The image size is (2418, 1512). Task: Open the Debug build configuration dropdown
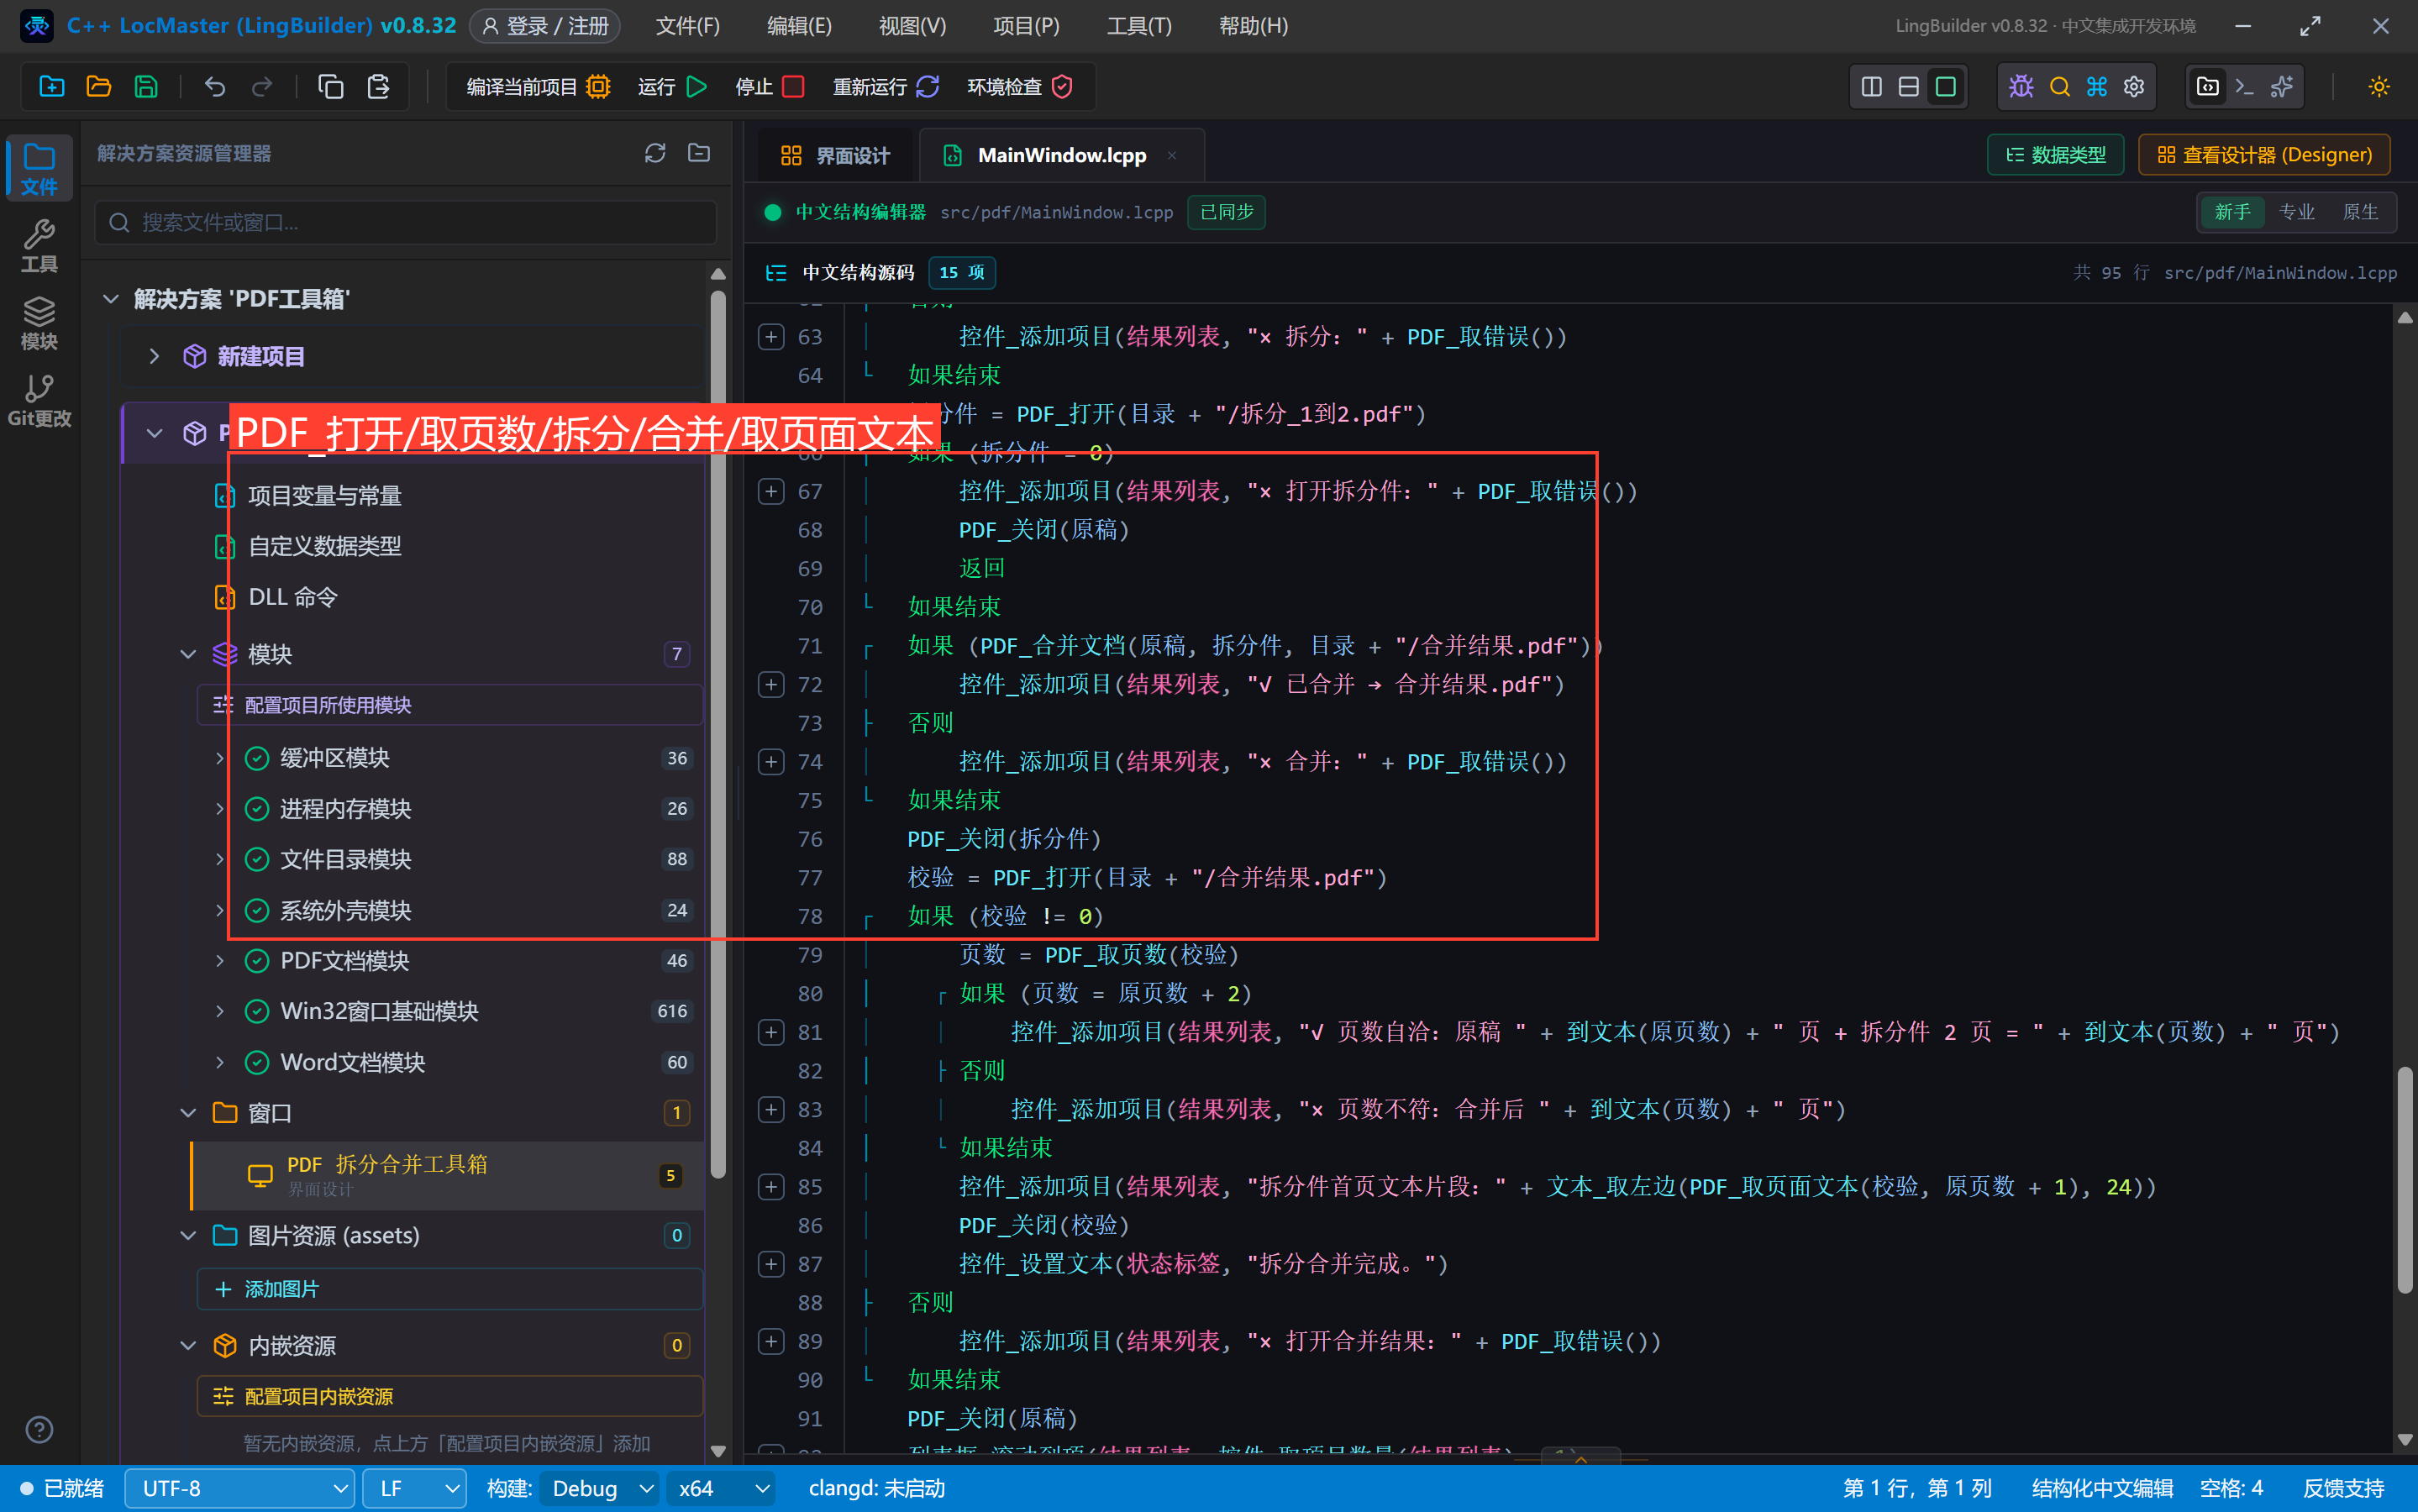click(x=600, y=1488)
